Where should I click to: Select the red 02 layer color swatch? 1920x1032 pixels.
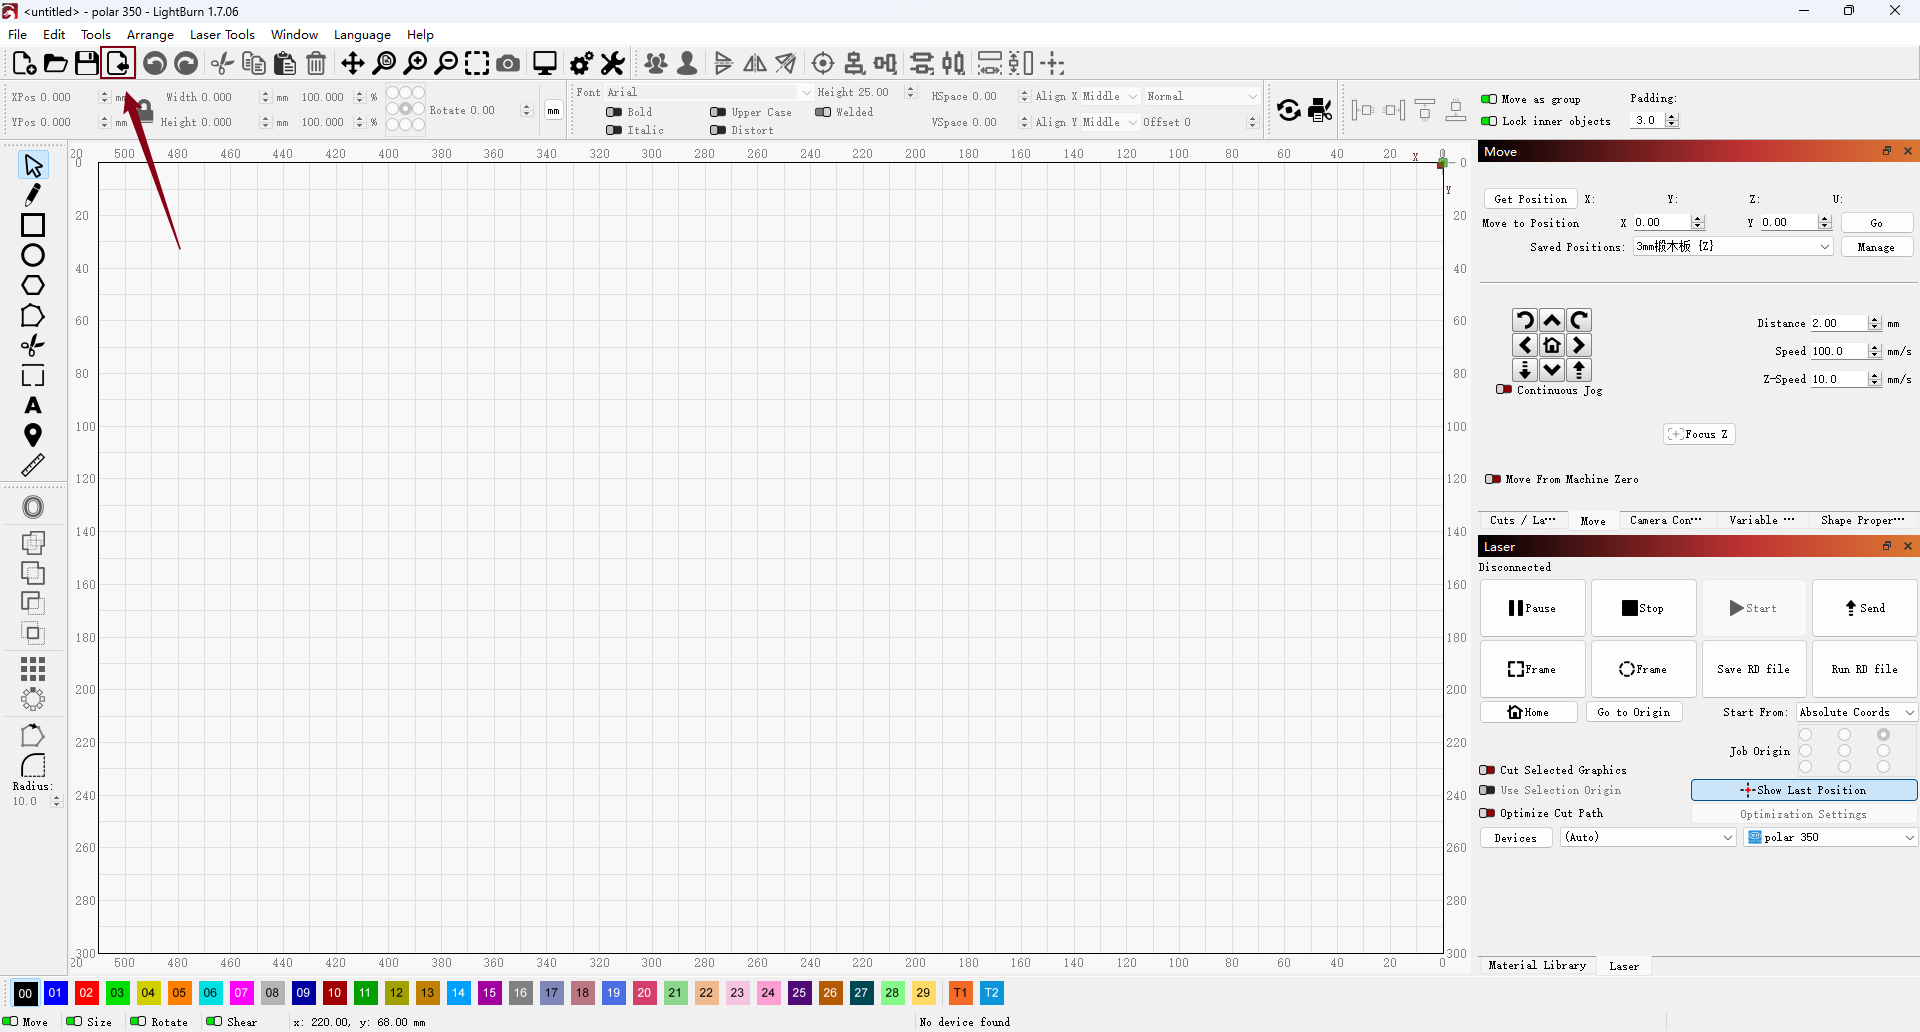86,993
